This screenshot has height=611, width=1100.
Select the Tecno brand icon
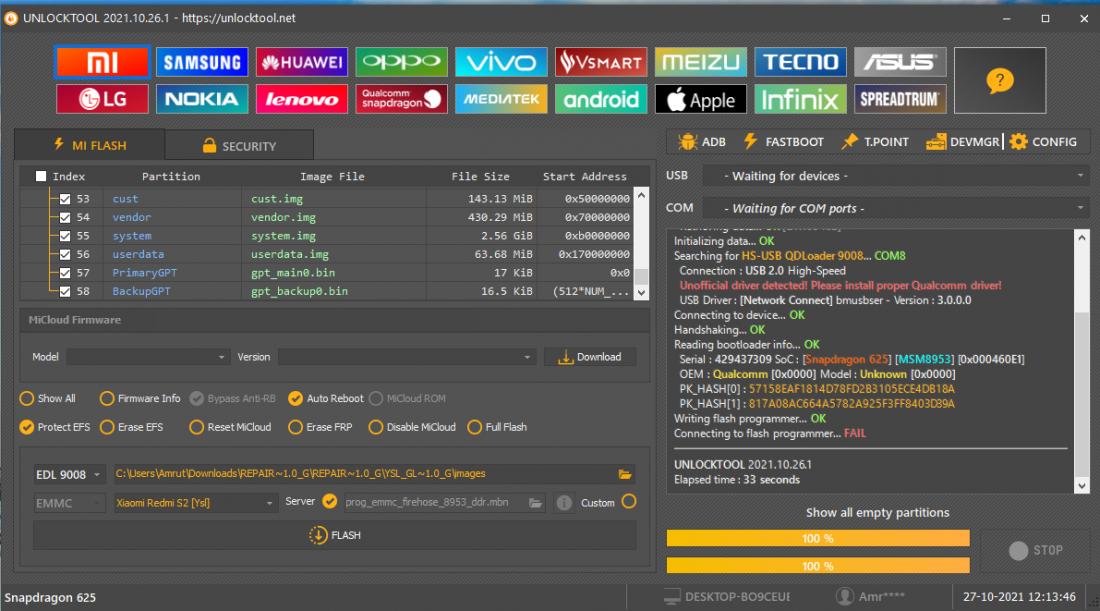(800, 62)
